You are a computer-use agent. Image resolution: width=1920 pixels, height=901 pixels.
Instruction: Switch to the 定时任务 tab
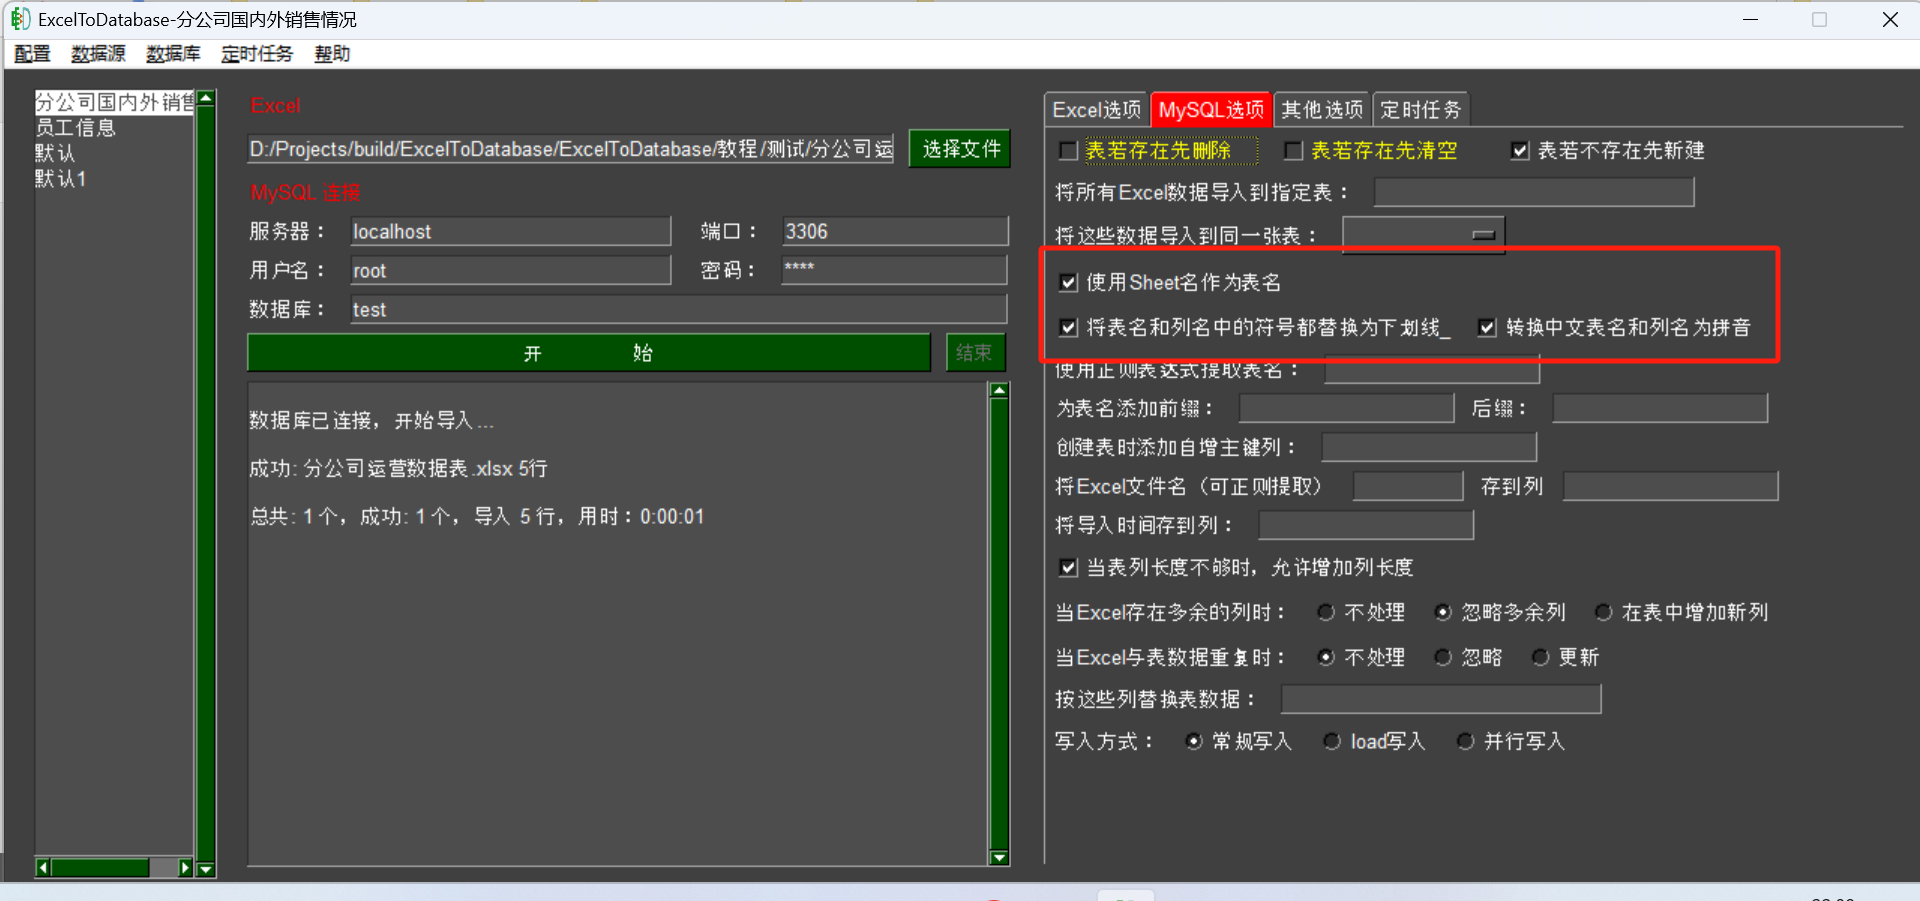[x=1421, y=110]
